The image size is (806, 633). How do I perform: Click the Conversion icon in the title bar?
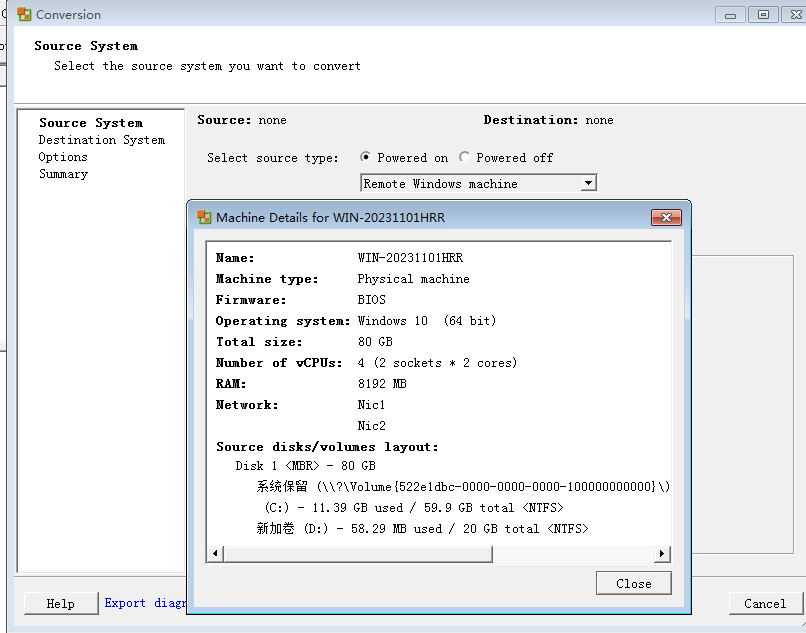pyautogui.click(x=24, y=14)
